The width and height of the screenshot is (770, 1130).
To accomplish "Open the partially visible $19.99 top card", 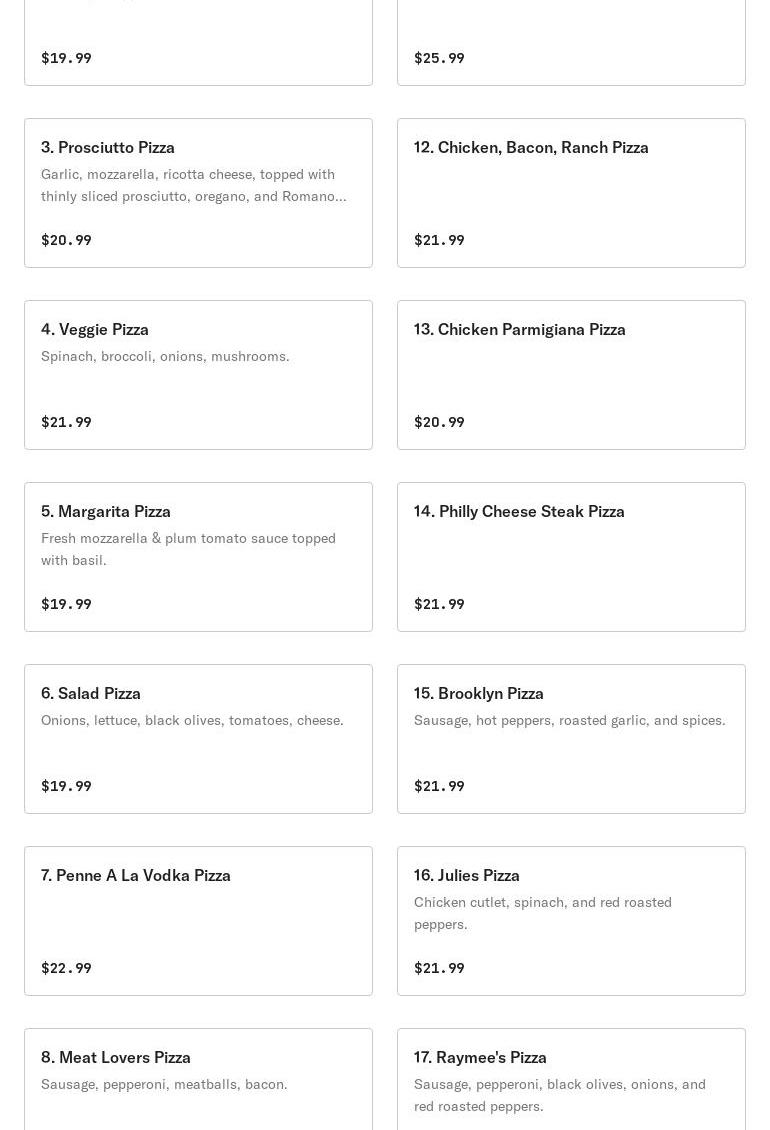I will tap(198, 43).
